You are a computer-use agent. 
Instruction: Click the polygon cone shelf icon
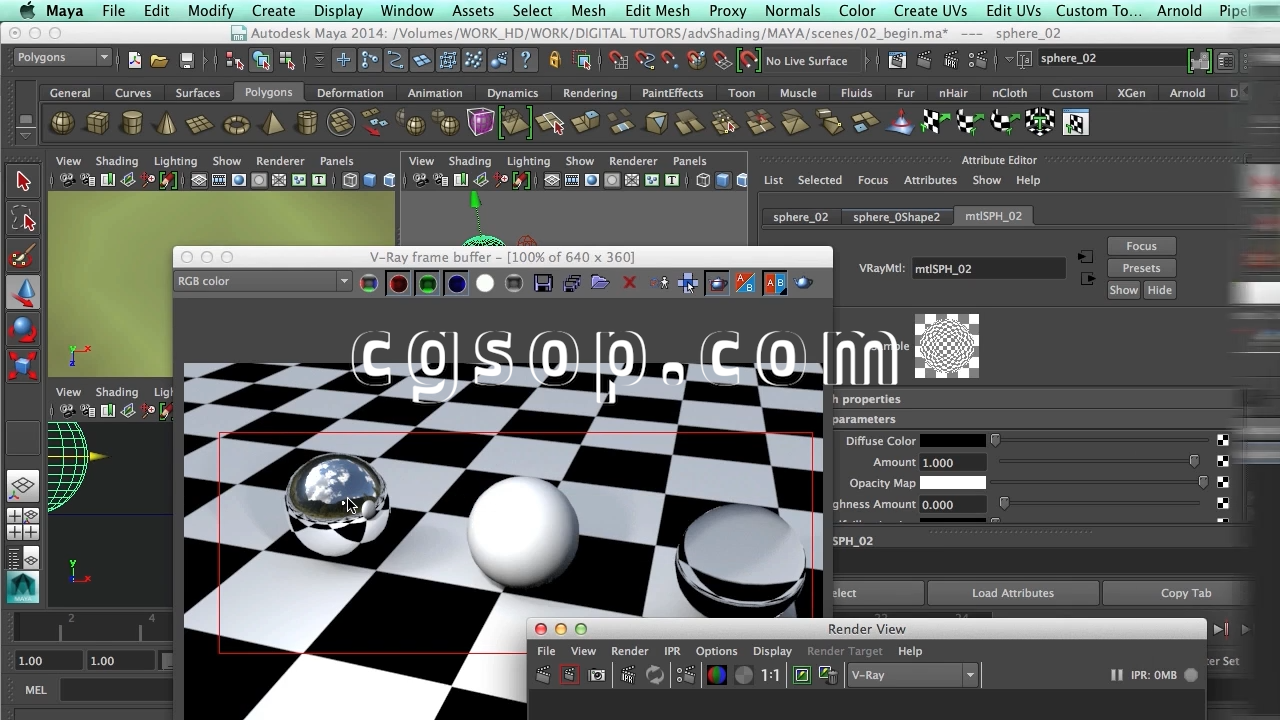(x=166, y=124)
